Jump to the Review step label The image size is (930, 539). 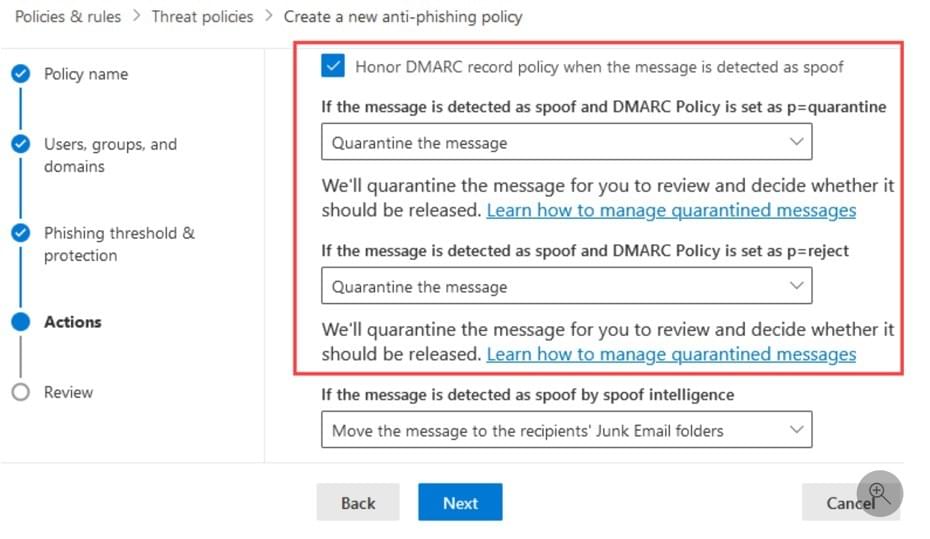click(68, 392)
